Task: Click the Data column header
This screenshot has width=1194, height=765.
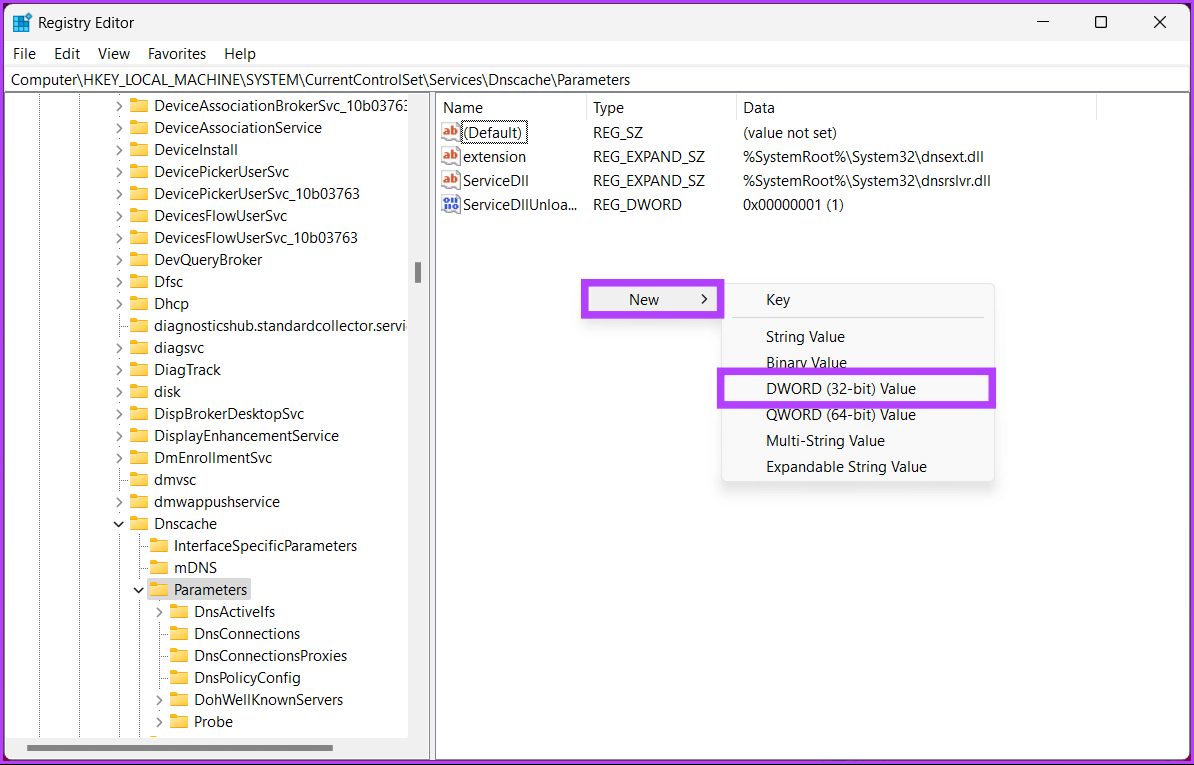Action: click(x=916, y=108)
